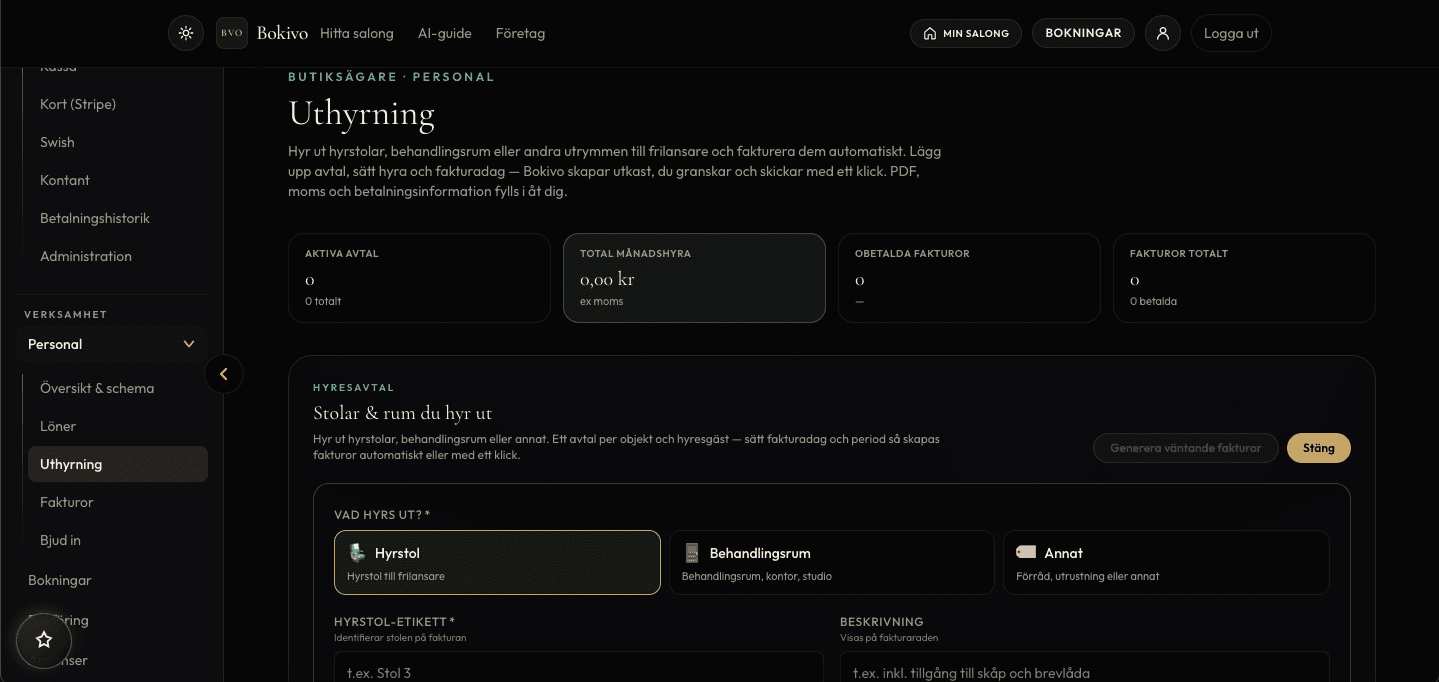The width and height of the screenshot is (1439, 682).
Task: Select the Behandlingsrum rental type
Action: point(832,562)
